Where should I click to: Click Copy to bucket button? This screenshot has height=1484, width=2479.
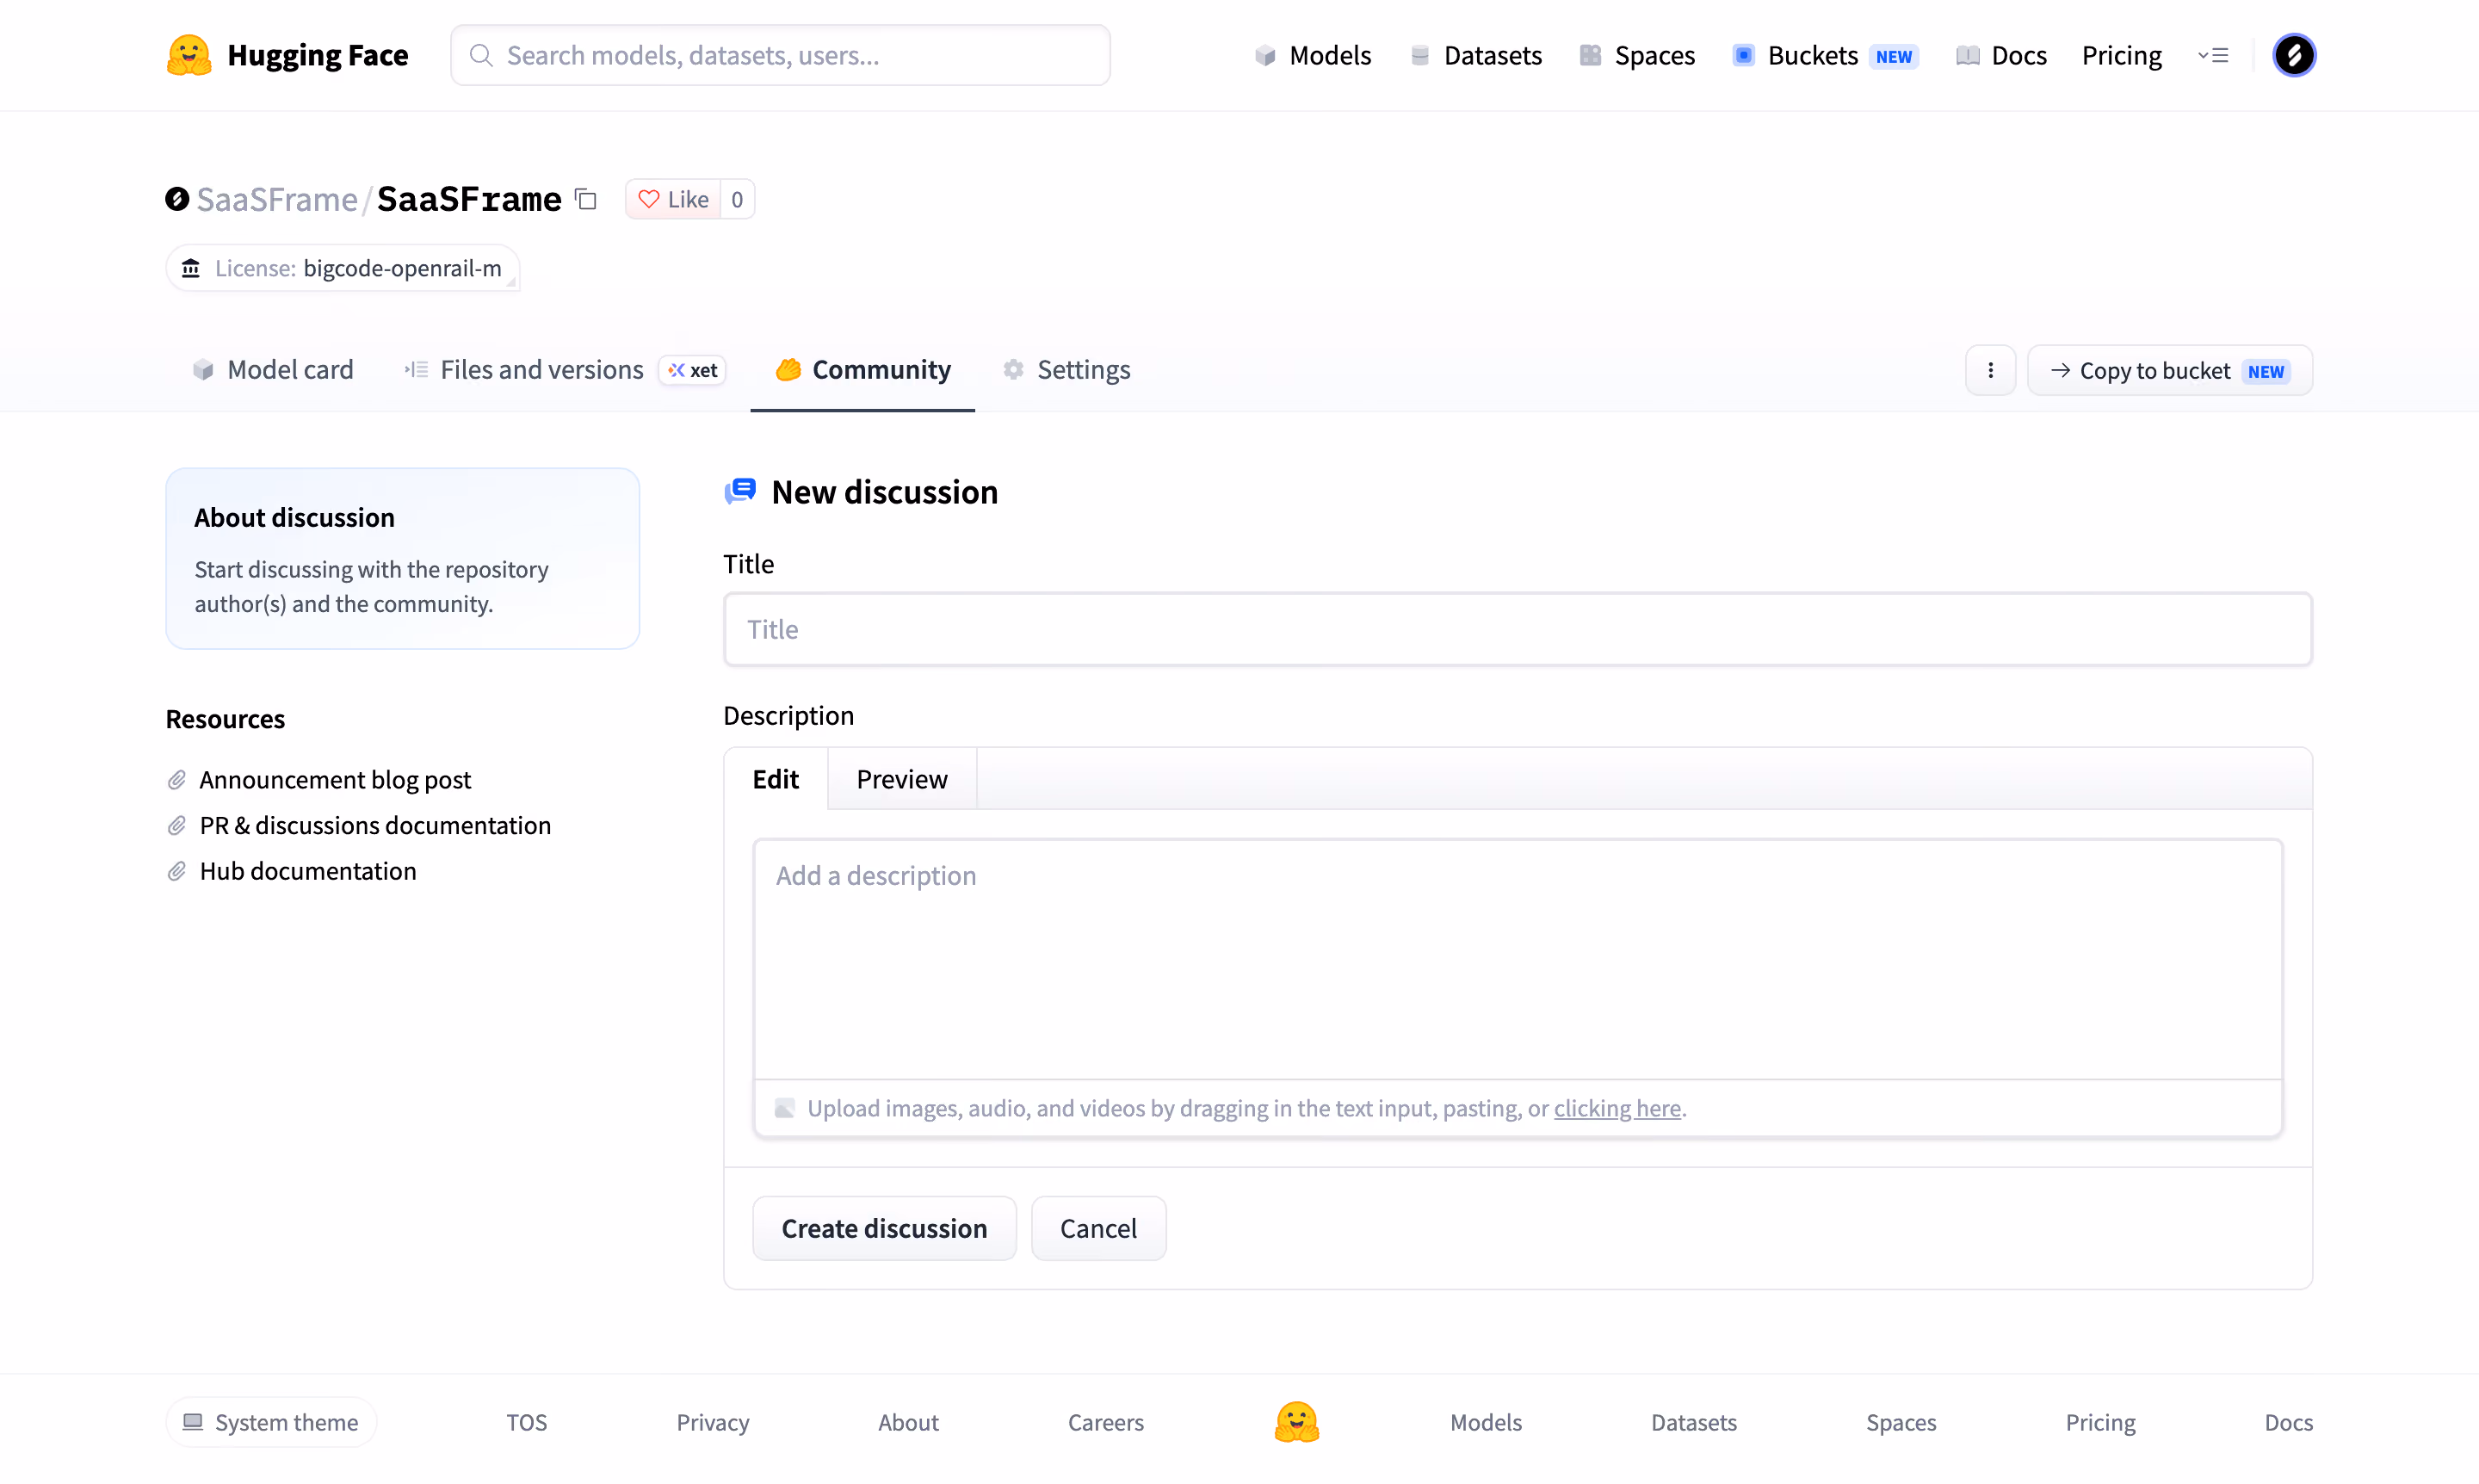(2169, 370)
